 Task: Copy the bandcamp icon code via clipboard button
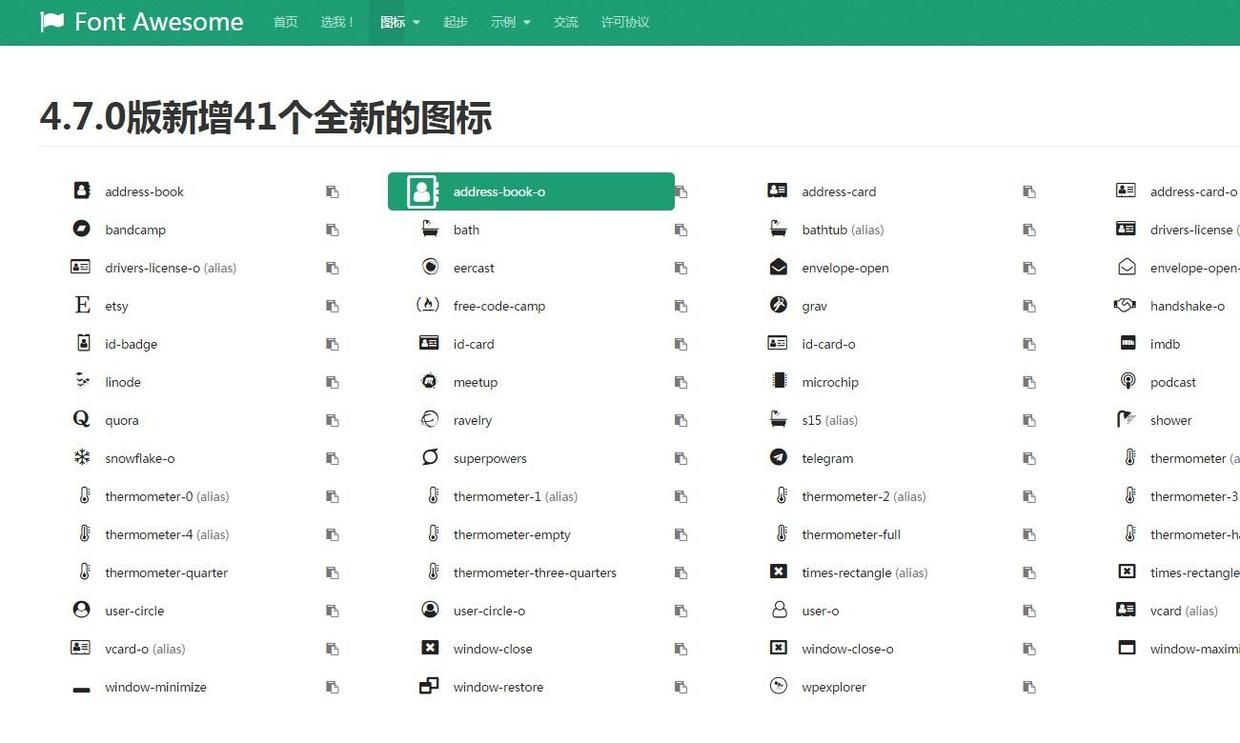pos(330,229)
